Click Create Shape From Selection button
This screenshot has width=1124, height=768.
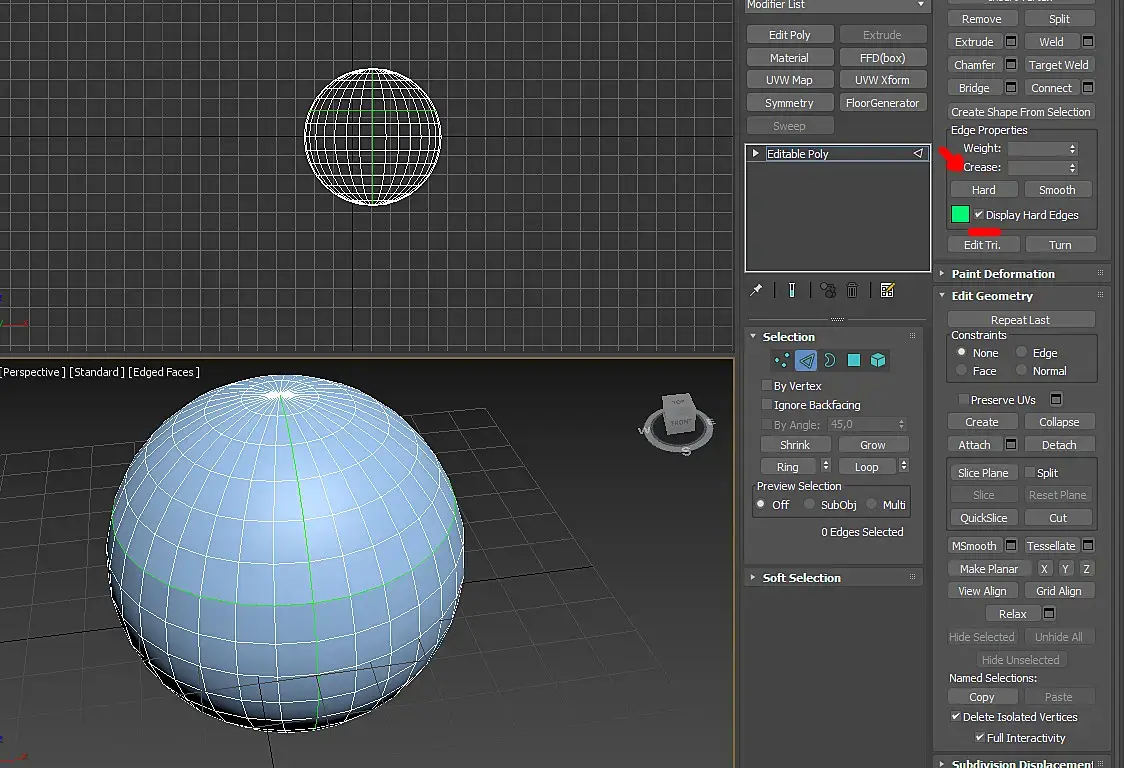1020,112
